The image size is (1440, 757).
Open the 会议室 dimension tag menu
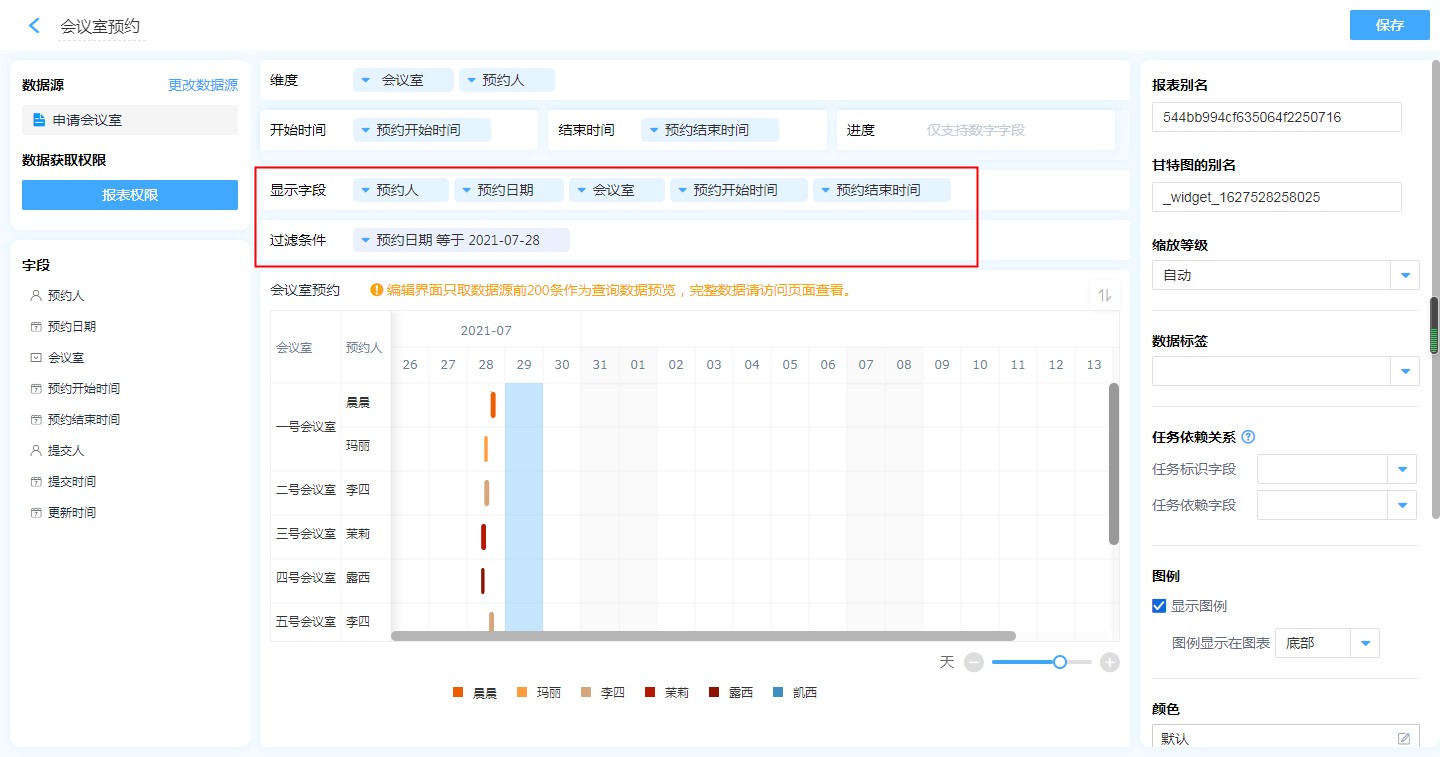click(366, 80)
